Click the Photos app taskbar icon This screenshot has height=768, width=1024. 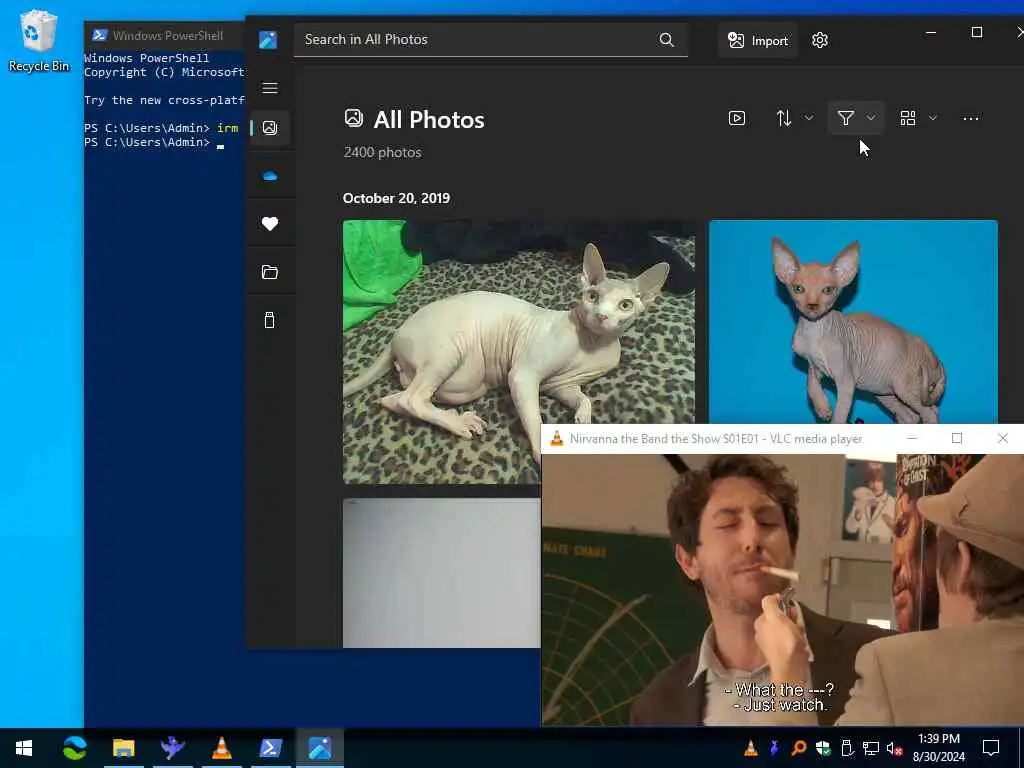pyautogui.click(x=320, y=748)
